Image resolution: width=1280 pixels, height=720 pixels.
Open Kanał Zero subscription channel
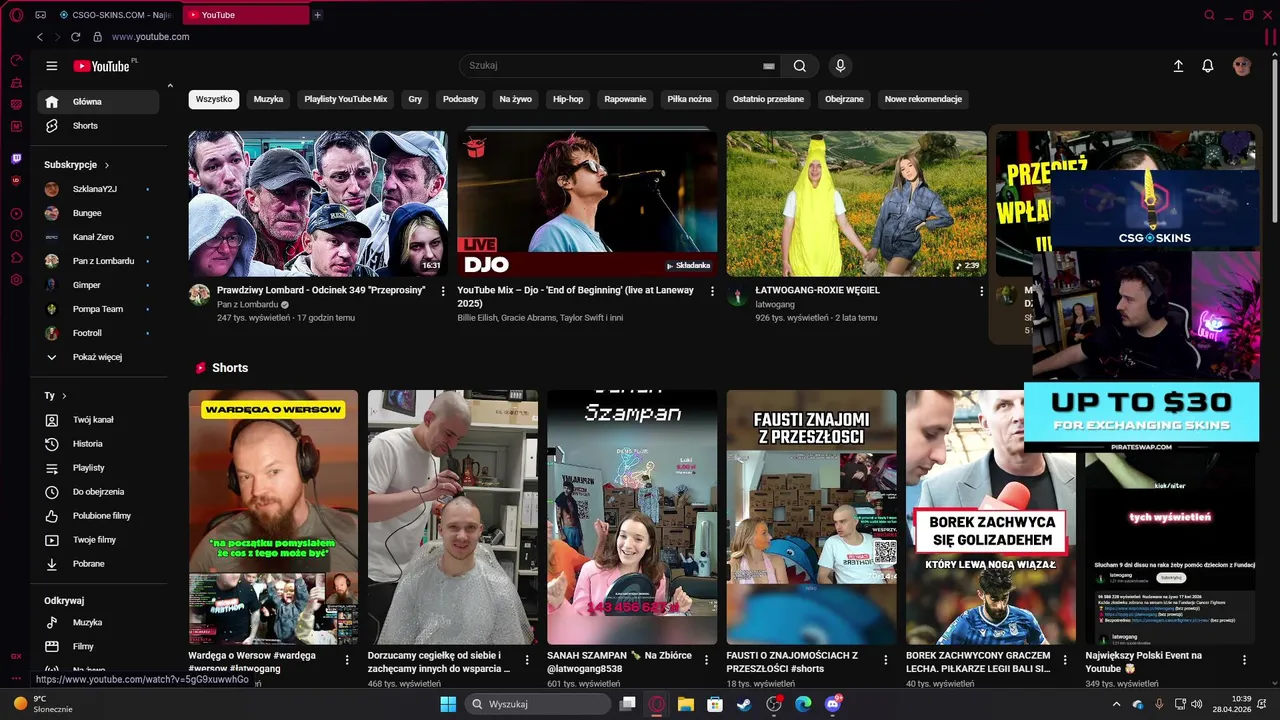tap(98, 237)
